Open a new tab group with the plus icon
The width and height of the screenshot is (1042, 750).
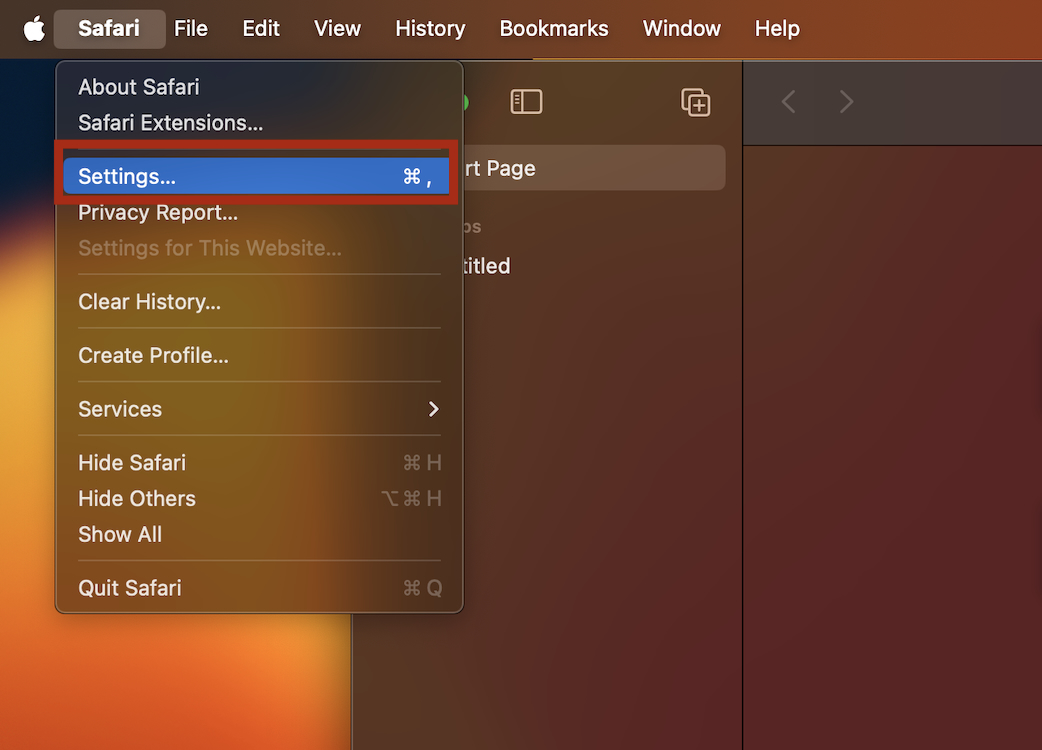pyautogui.click(x=696, y=101)
